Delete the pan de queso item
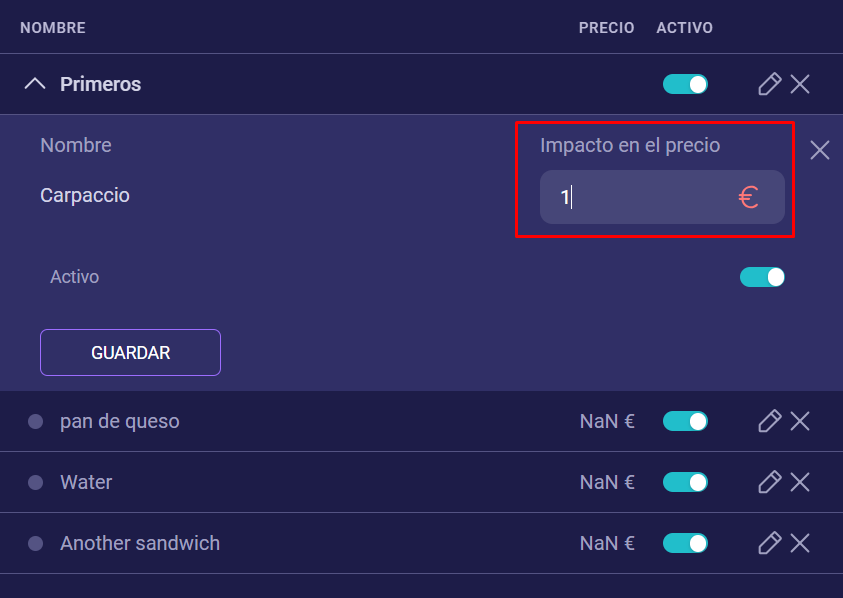 pyautogui.click(x=800, y=421)
